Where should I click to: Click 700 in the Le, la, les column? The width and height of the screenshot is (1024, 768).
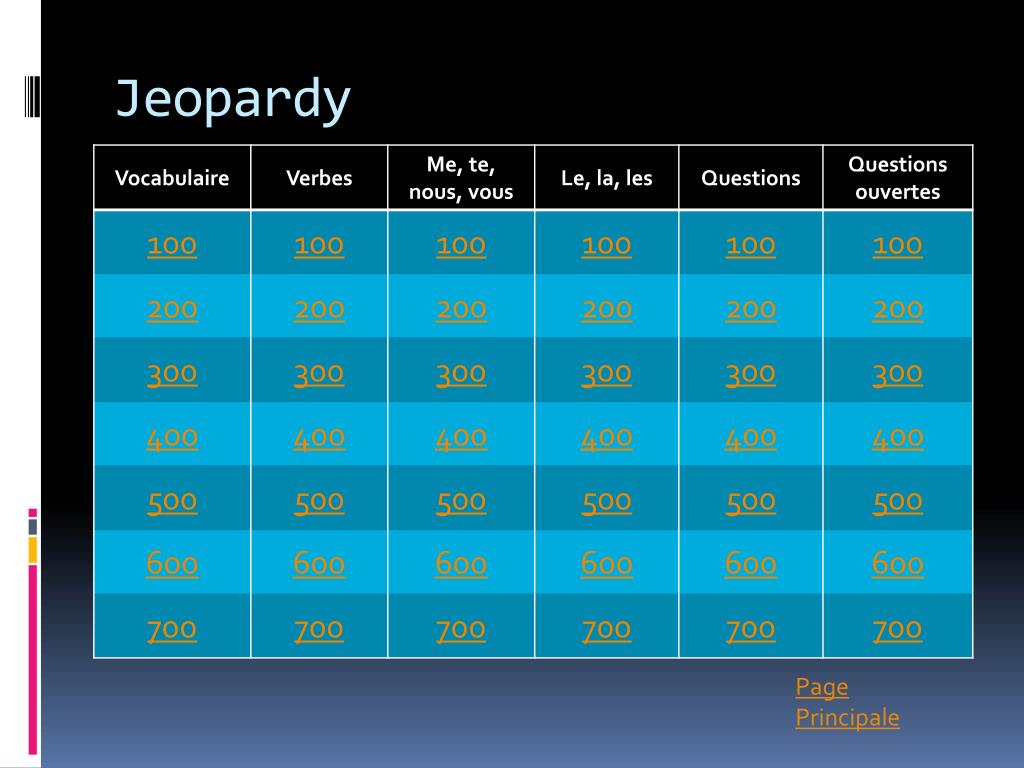click(607, 630)
